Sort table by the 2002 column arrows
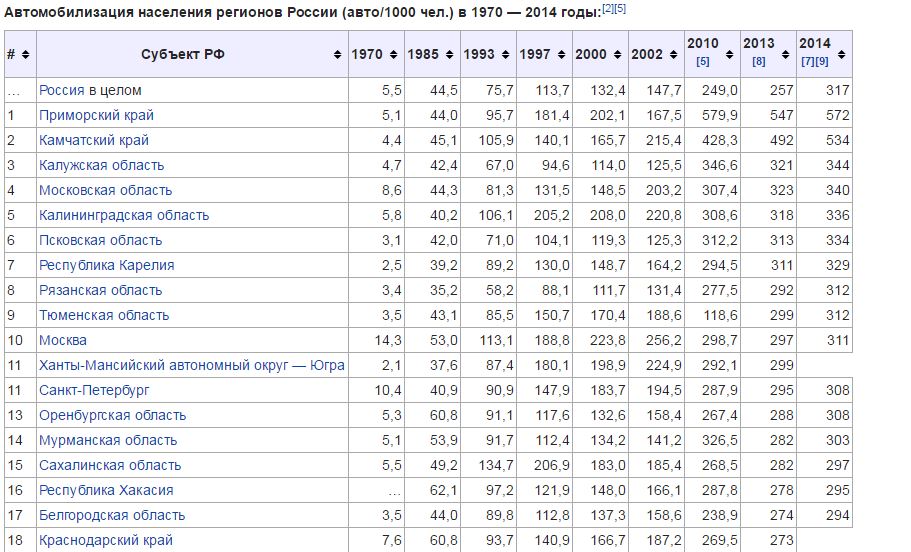911x552 pixels. 673,55
